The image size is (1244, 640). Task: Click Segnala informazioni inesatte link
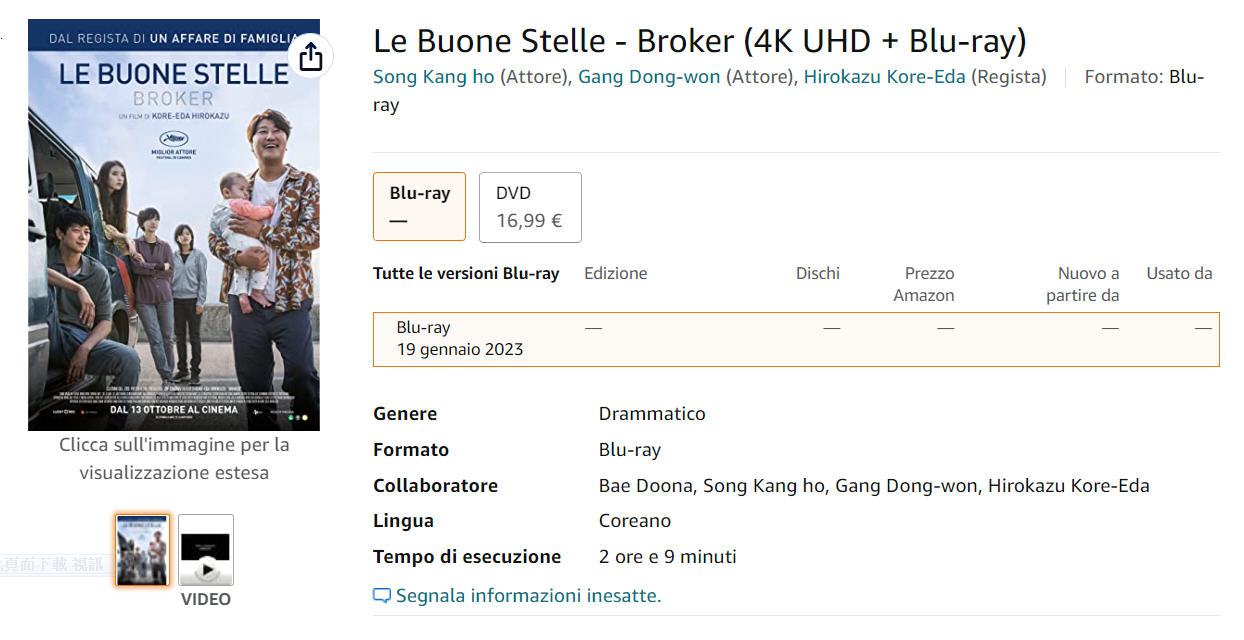[x=528, y=596]
